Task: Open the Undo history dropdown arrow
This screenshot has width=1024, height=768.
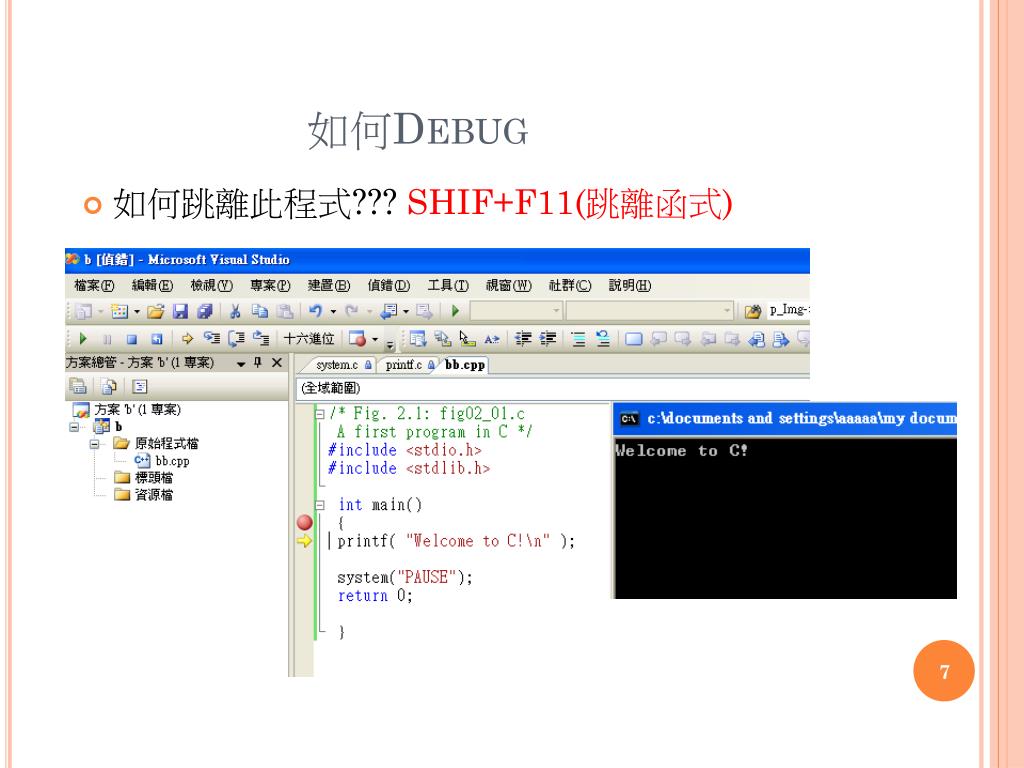Action: [x=333, y=312]
